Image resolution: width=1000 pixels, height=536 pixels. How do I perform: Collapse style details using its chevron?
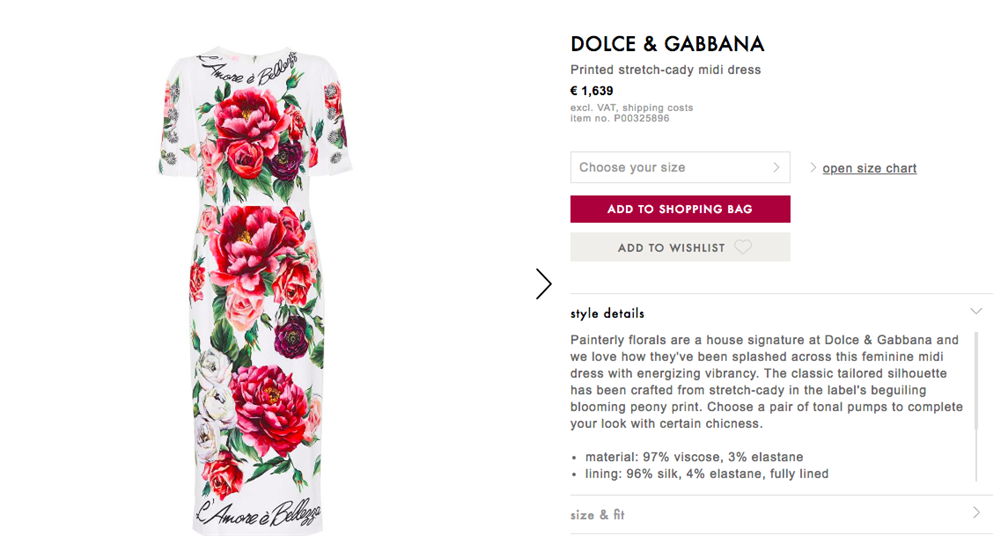976,312
